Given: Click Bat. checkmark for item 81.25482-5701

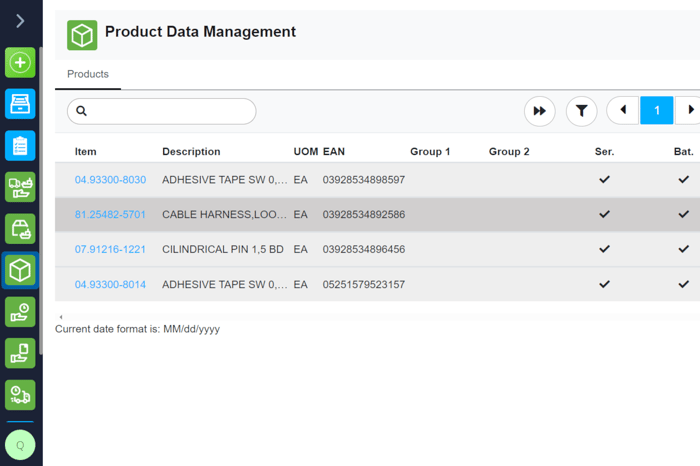Looking at the screenshot, I should coord(683,214).
